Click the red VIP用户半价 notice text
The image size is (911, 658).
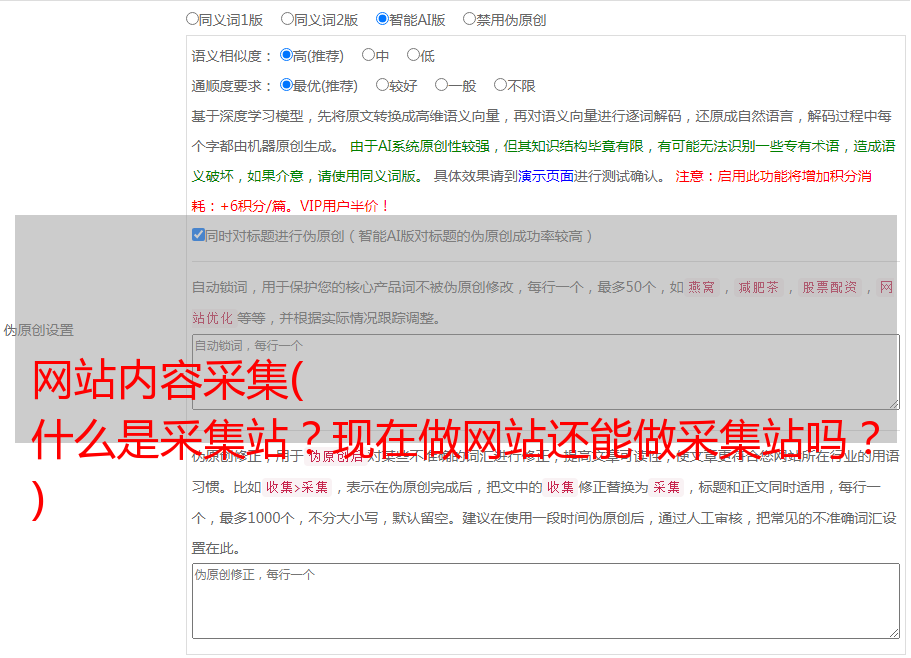[x=344, y=206]
